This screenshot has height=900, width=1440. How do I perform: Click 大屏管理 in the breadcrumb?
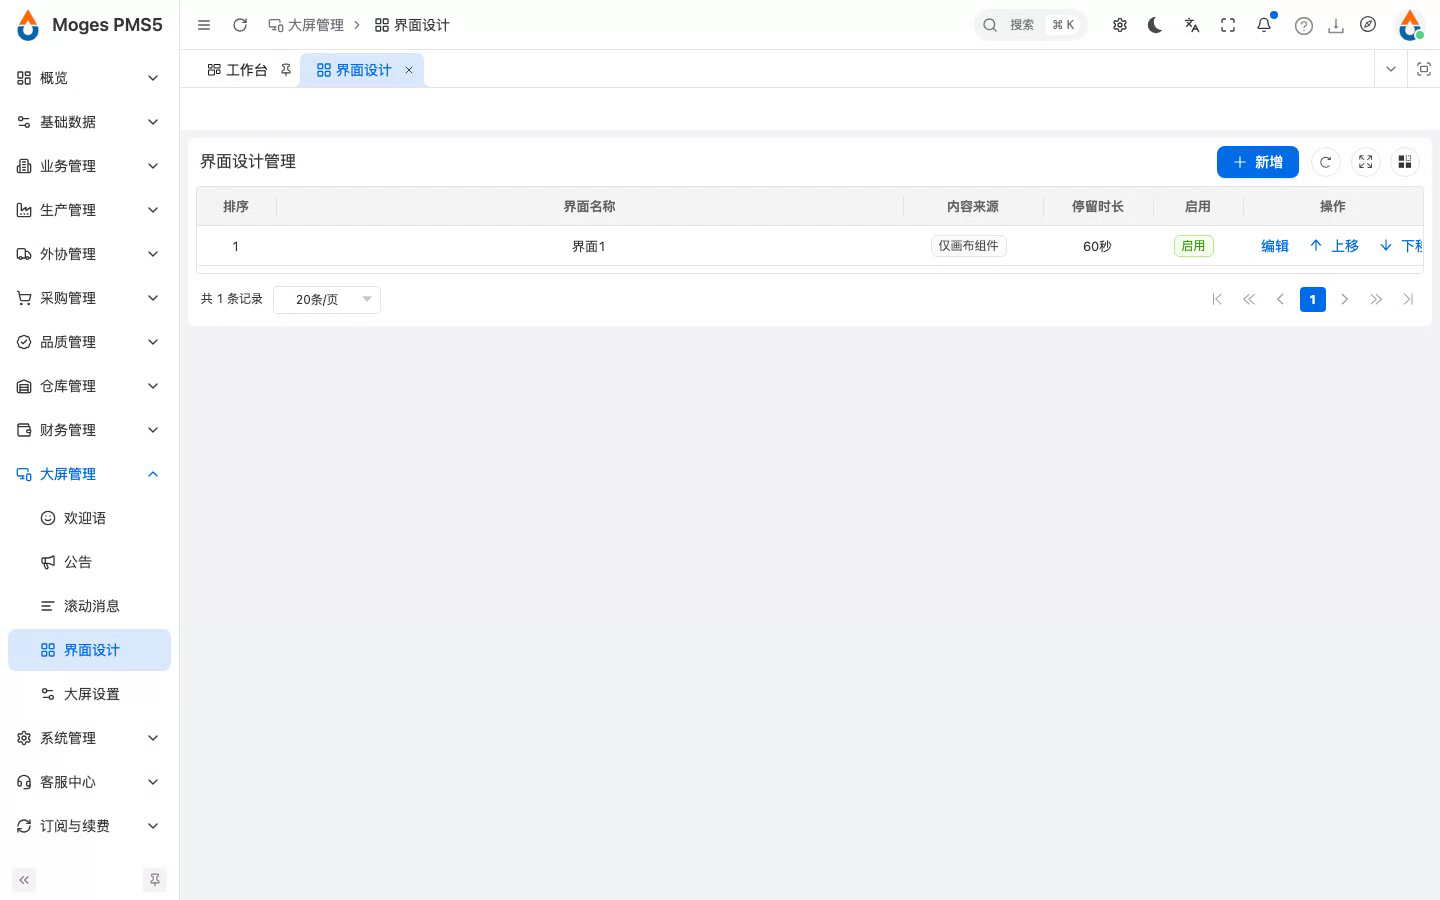click(306, 25)
